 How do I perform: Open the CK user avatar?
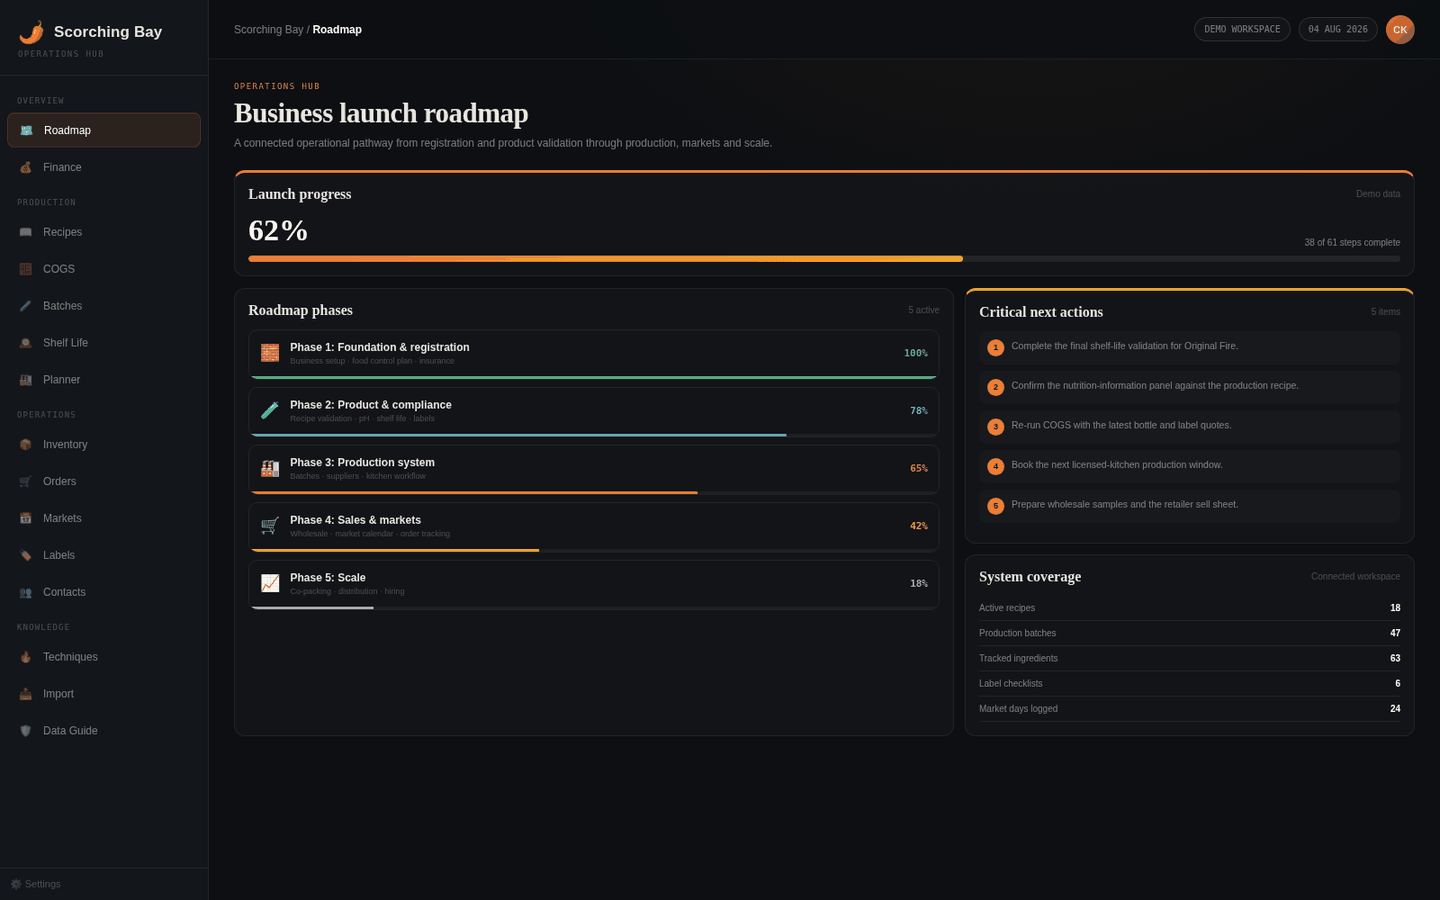[1400, 29]
